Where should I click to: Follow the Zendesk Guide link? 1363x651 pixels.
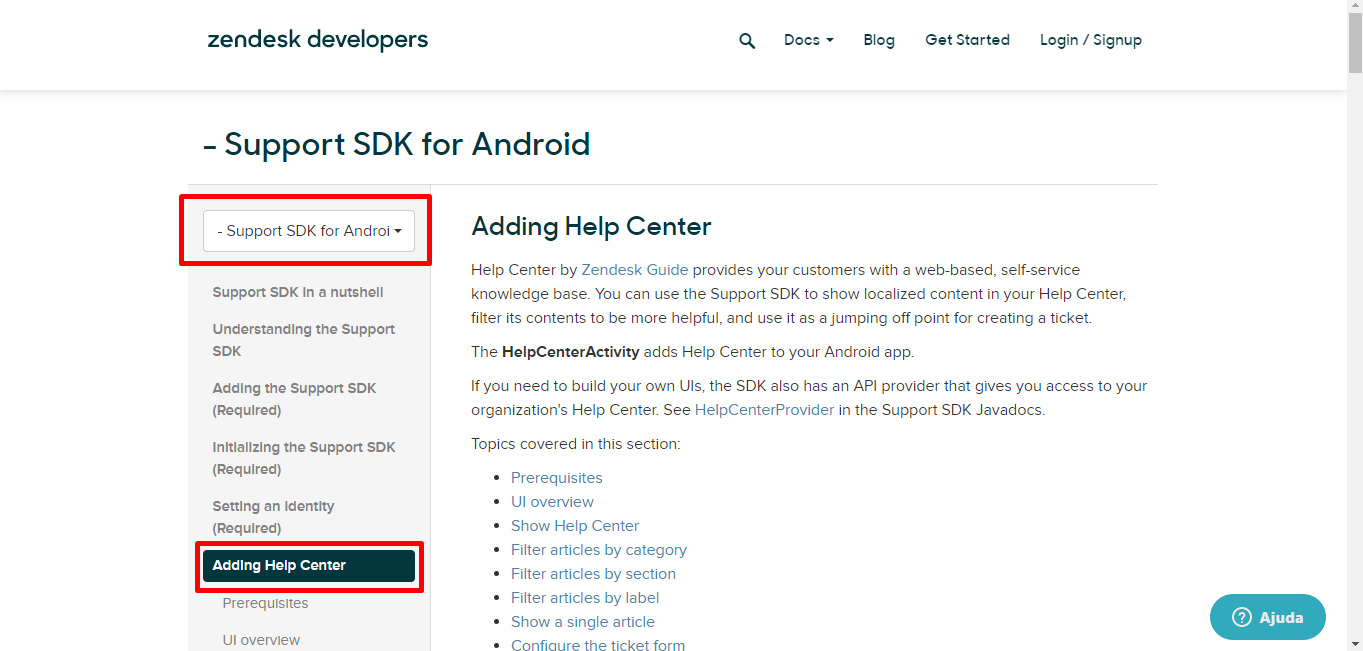[635, 270]
